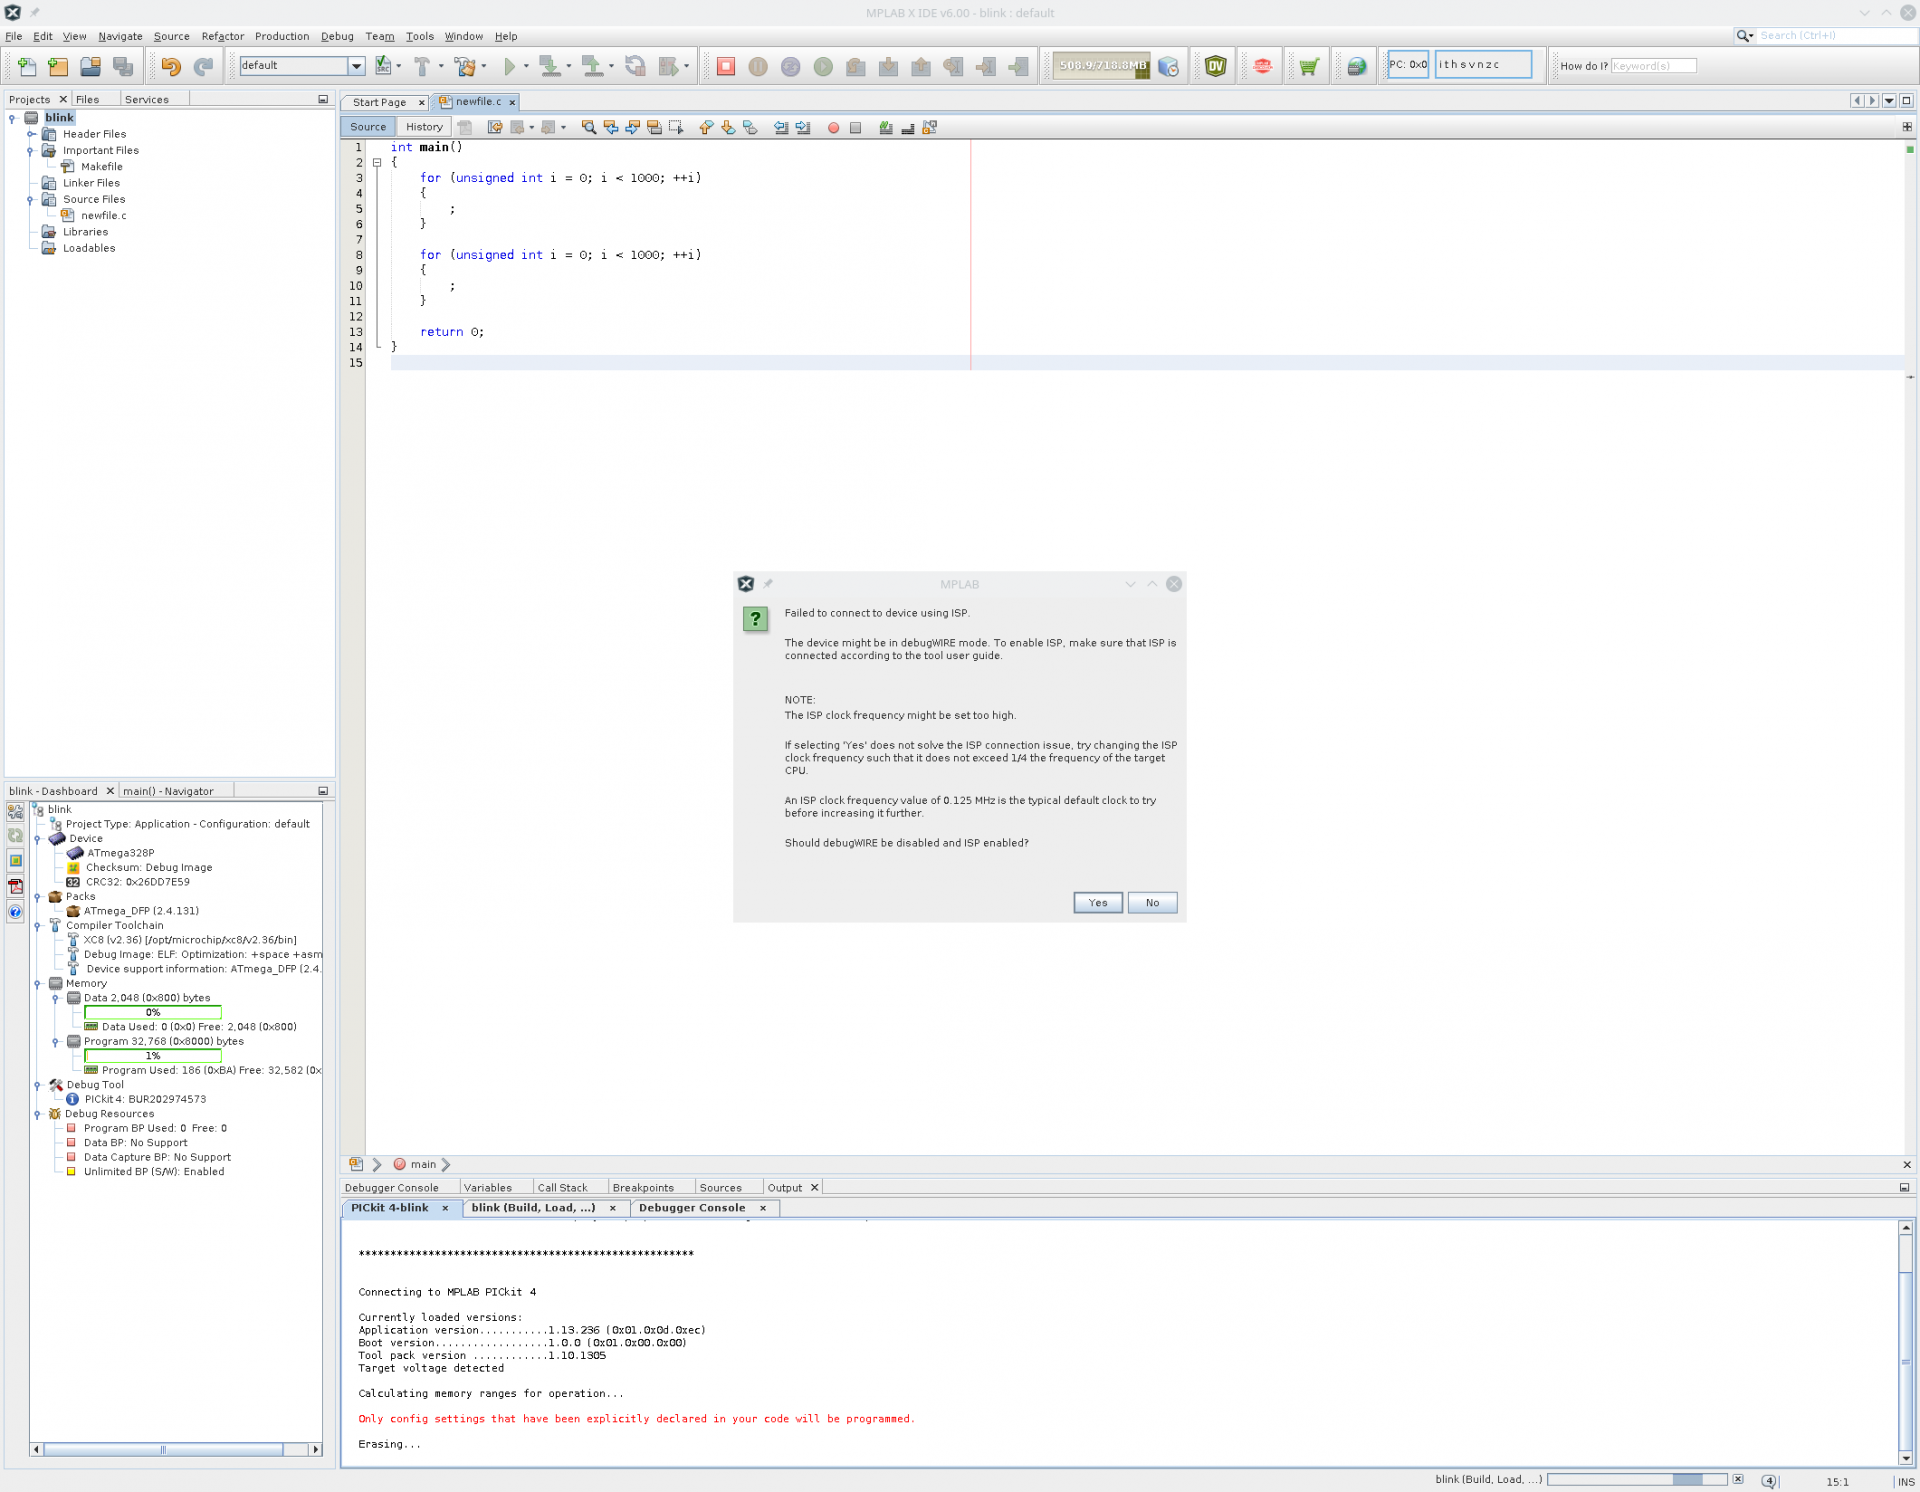Switch editor to History view
Screen dimensions: 1920x1492
tap(424, 127)
